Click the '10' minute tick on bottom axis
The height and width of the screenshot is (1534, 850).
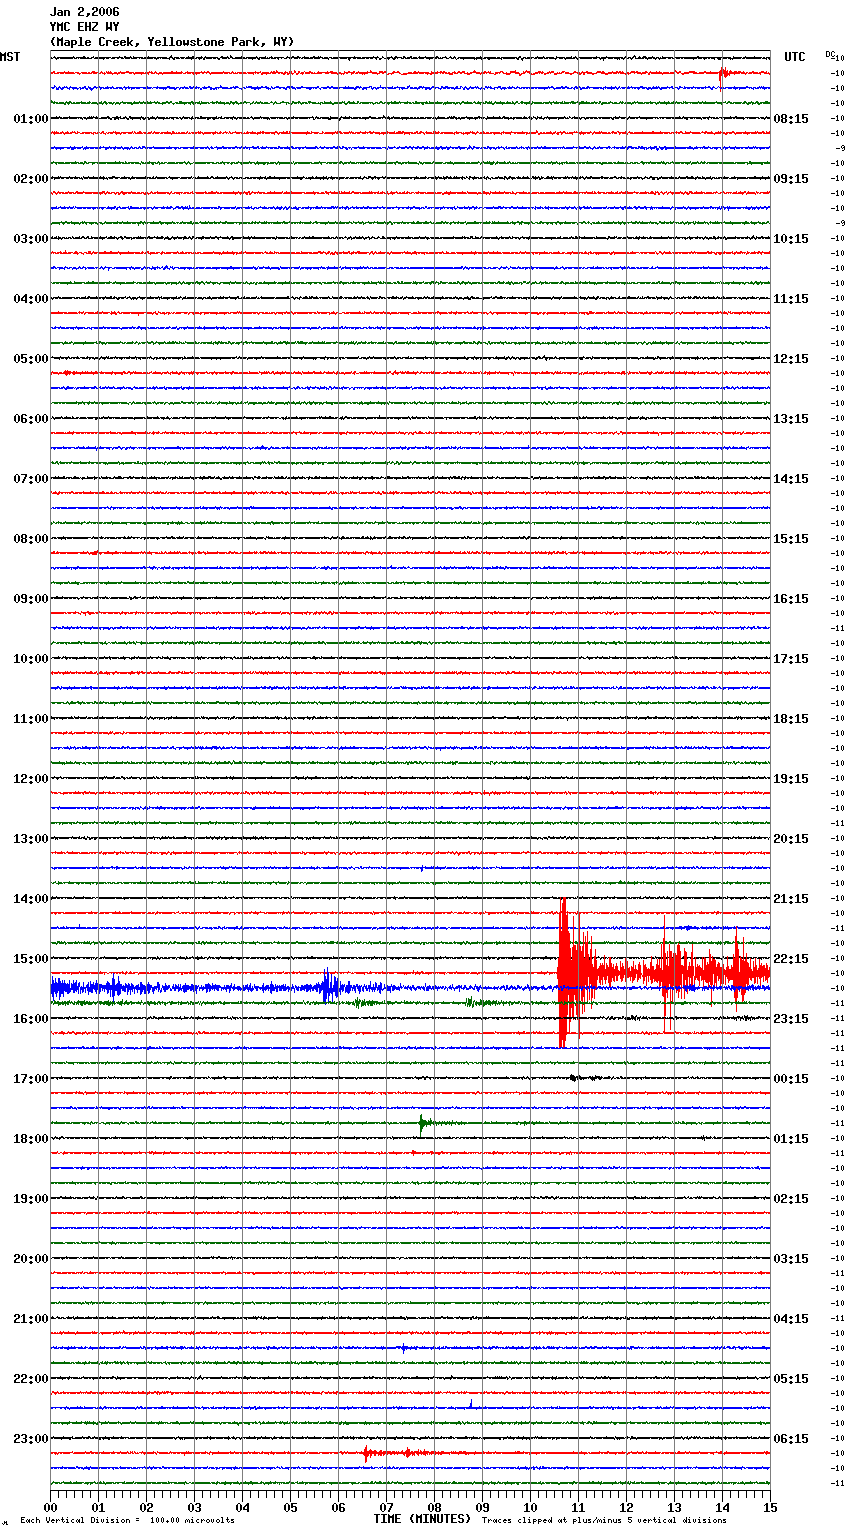[x=530, y=1507]
